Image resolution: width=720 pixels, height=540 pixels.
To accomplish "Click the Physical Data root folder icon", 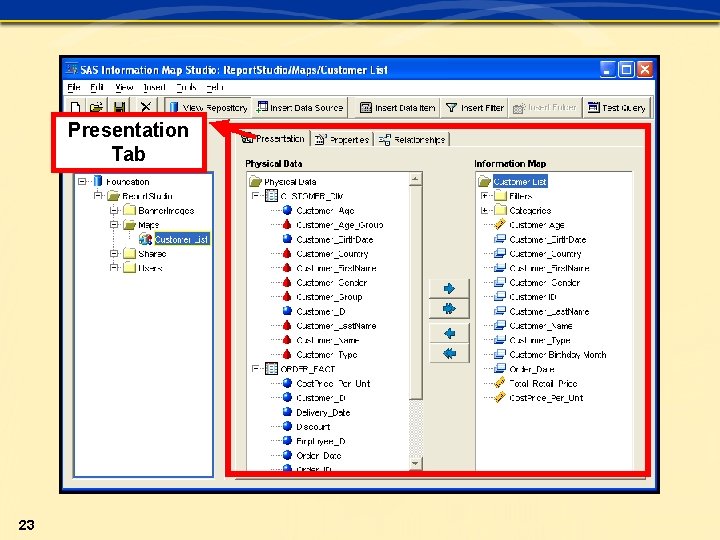I will click(256, 181).
